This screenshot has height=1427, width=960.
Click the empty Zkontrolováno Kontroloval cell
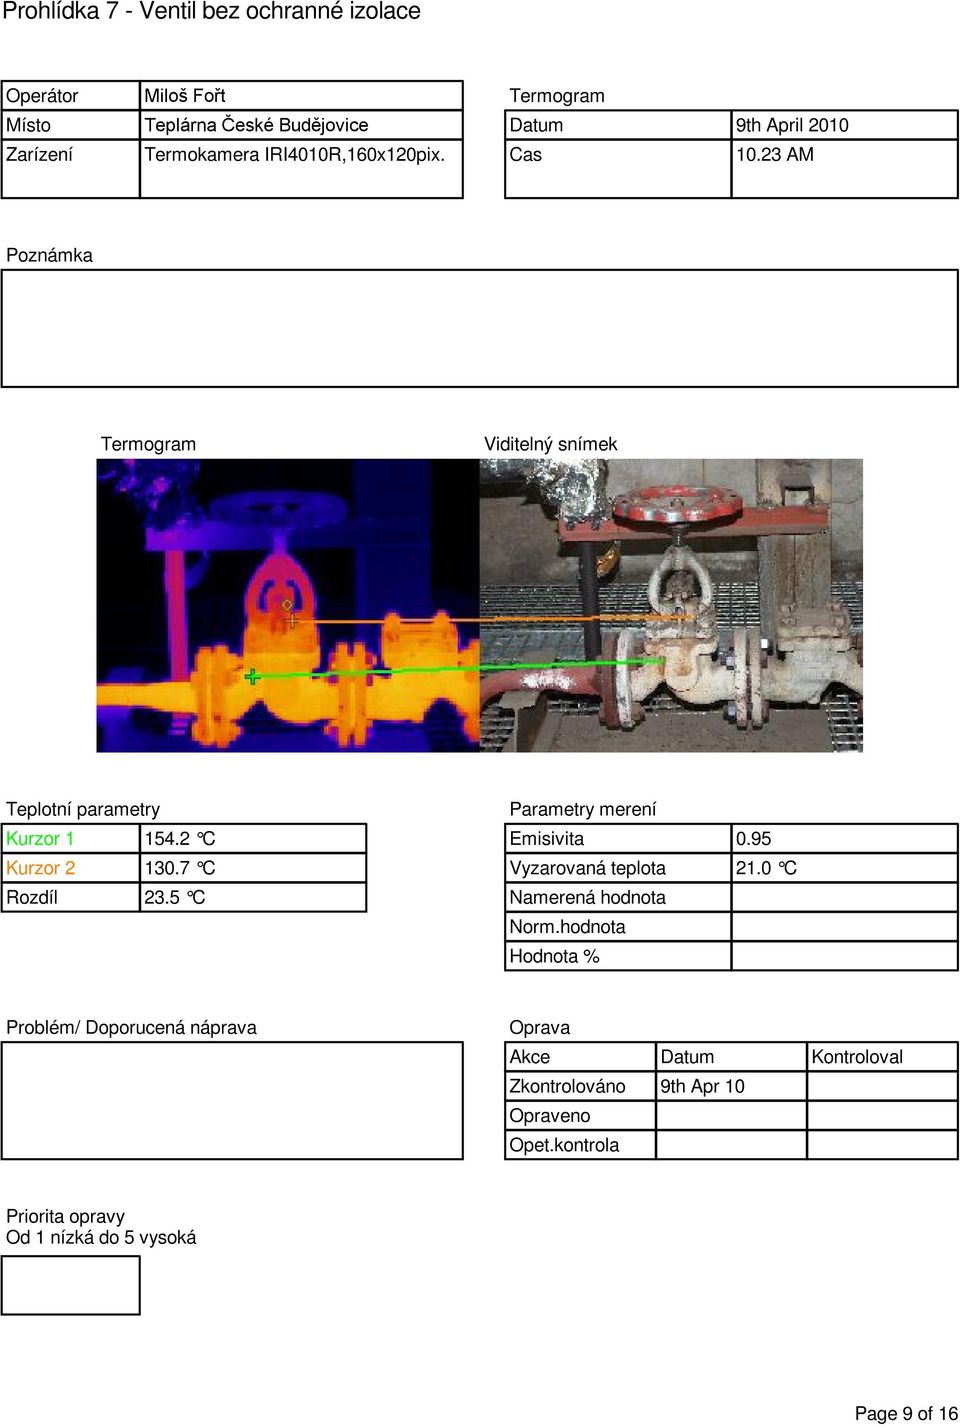[x=883, y=1087]
